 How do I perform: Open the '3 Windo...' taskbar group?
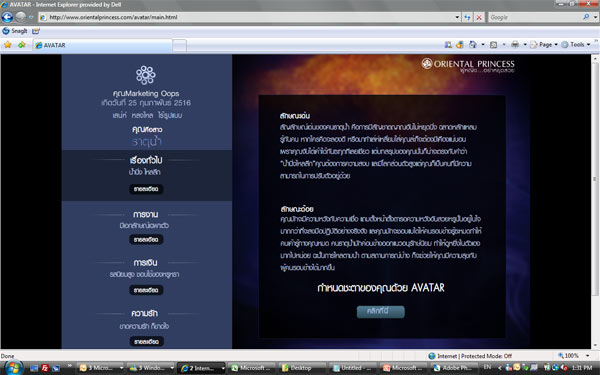[x=151, y=368]
